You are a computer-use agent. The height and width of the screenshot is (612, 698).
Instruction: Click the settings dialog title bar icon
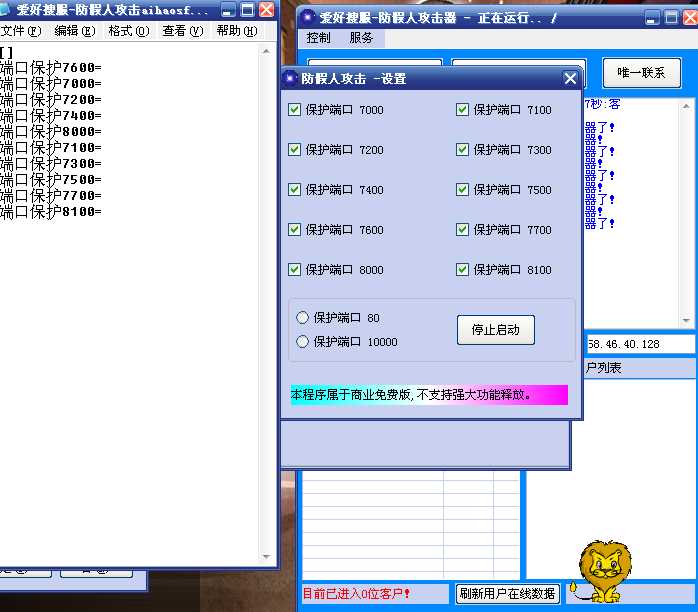click(291, 78)
